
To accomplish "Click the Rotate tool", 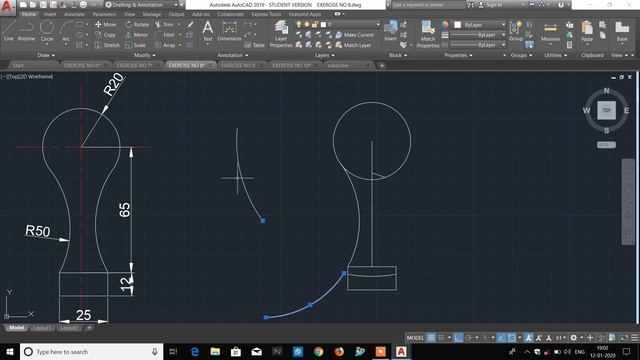I will [x=137, y=24].
